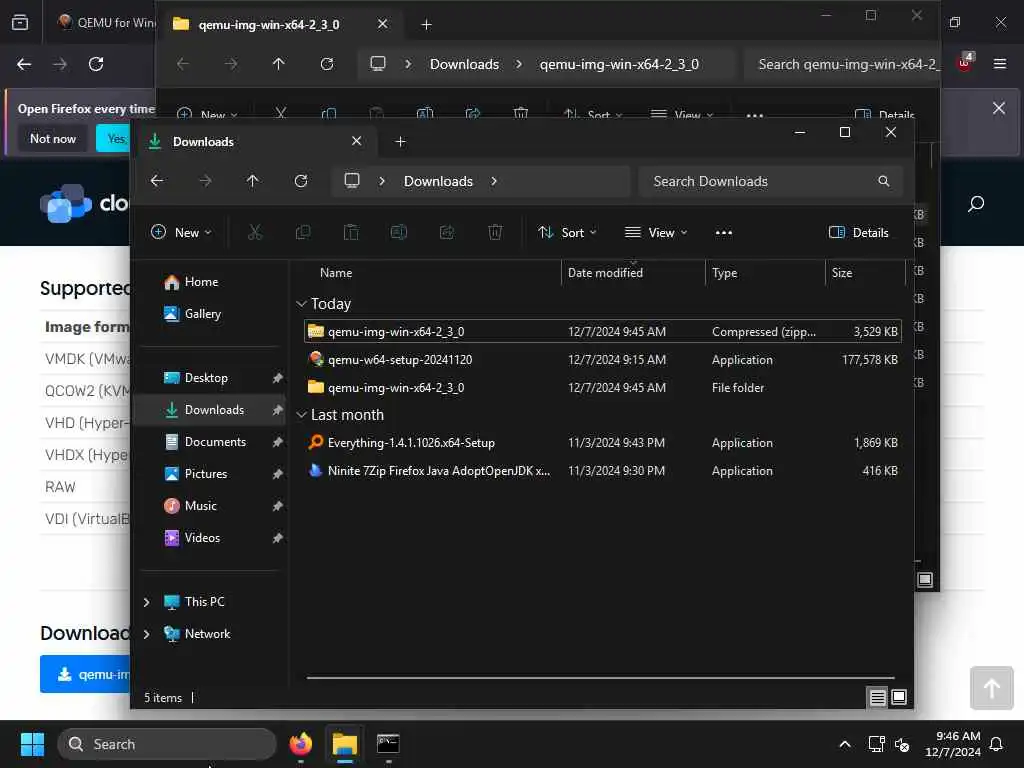Click the Cut icon in Downloads toolbar
1024x768 pixels.
[x=255, y=232]
